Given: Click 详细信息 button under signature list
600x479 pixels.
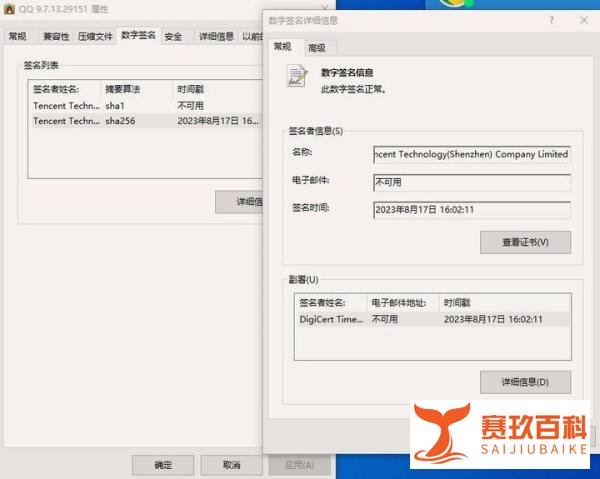Looking at the screenshot, I should (239, 202).
